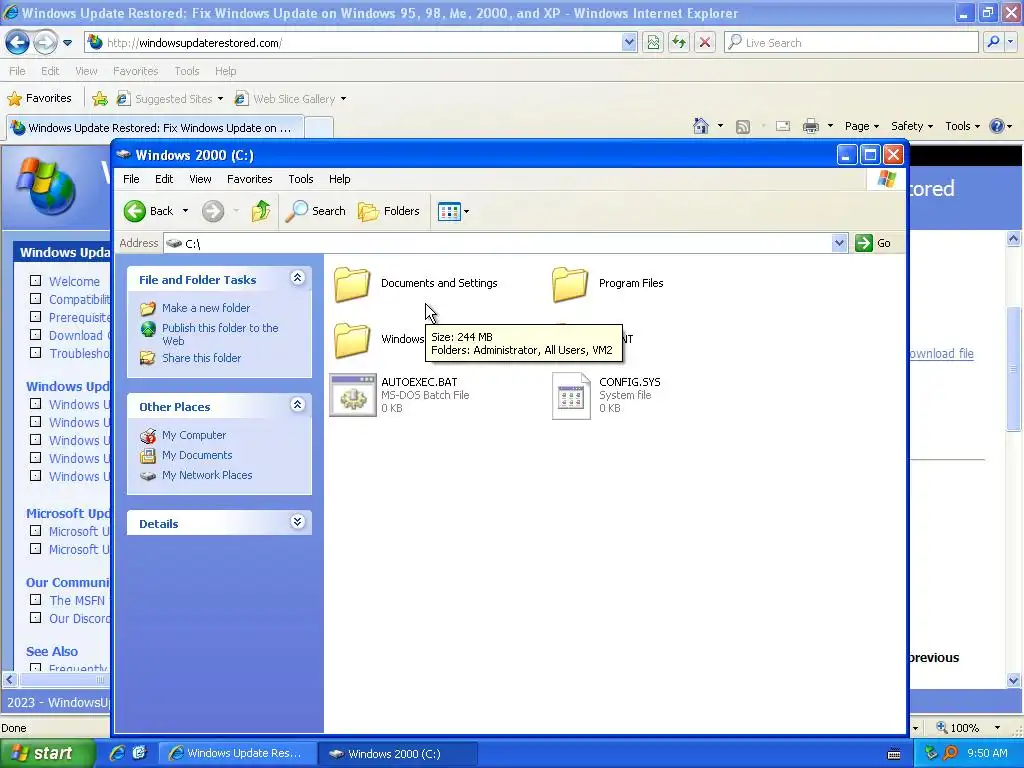This screenshot has width=1024, height=768.
Task: Open the IE Favorites star button
Action: pos(39,99)
